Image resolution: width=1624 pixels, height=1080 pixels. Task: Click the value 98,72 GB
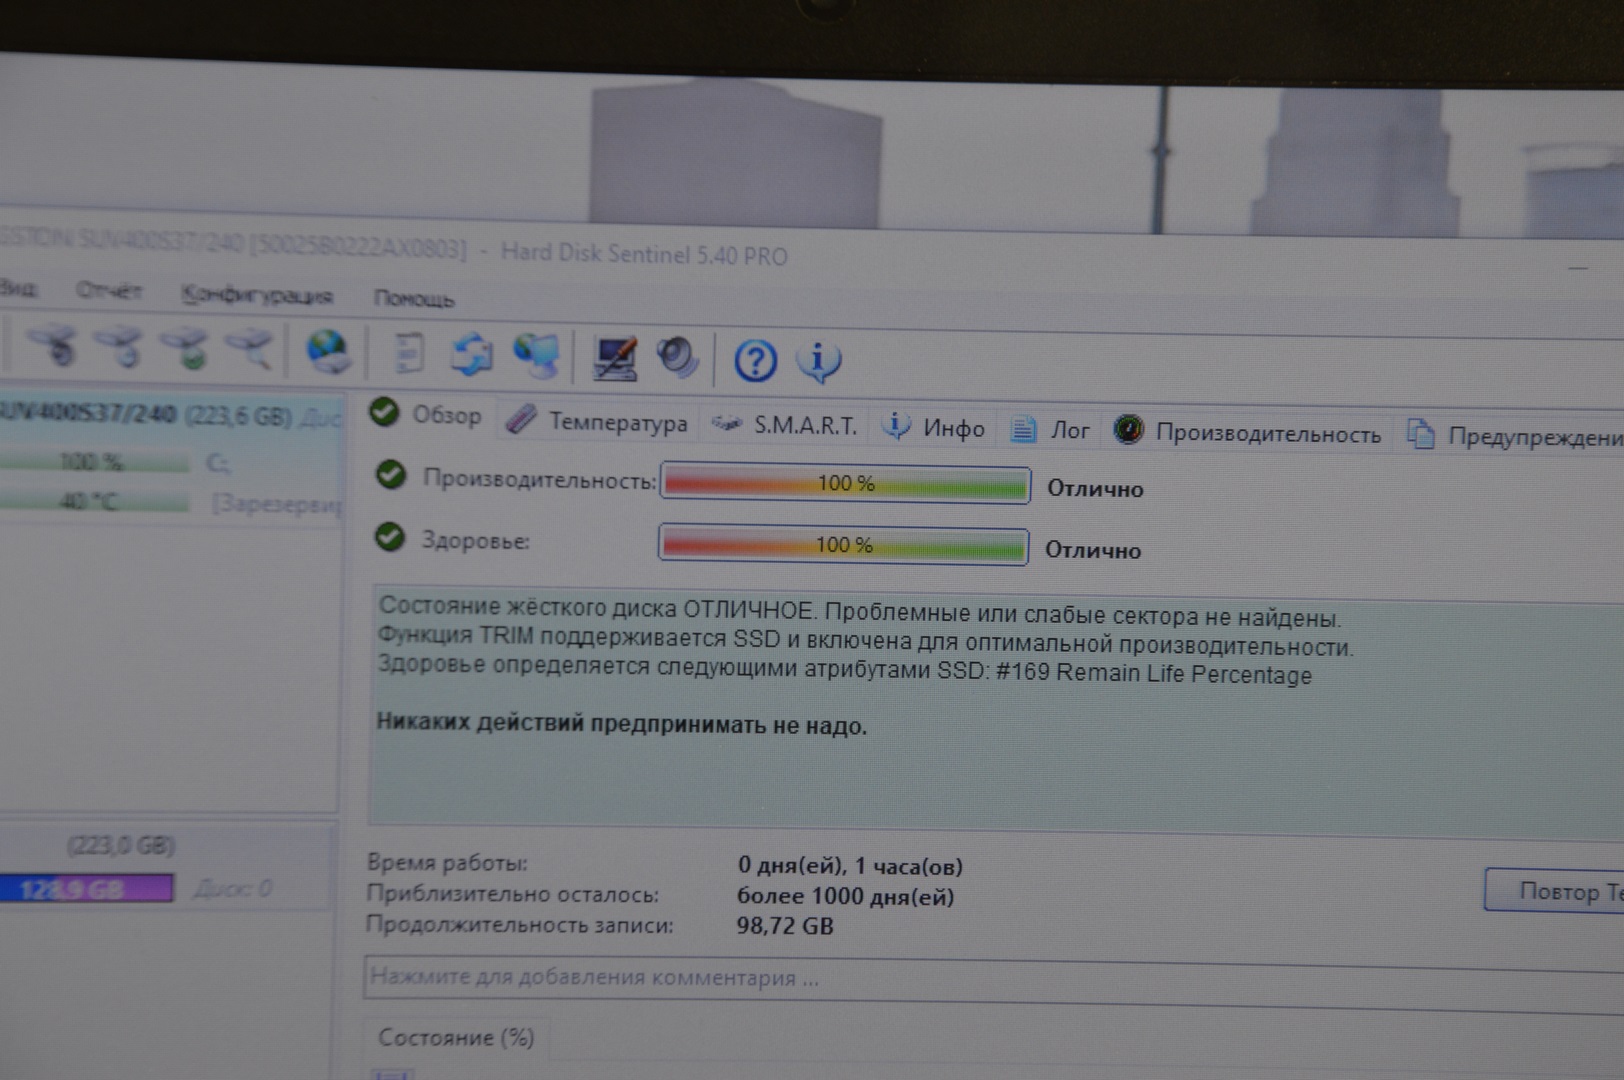(x=785, y=926)
